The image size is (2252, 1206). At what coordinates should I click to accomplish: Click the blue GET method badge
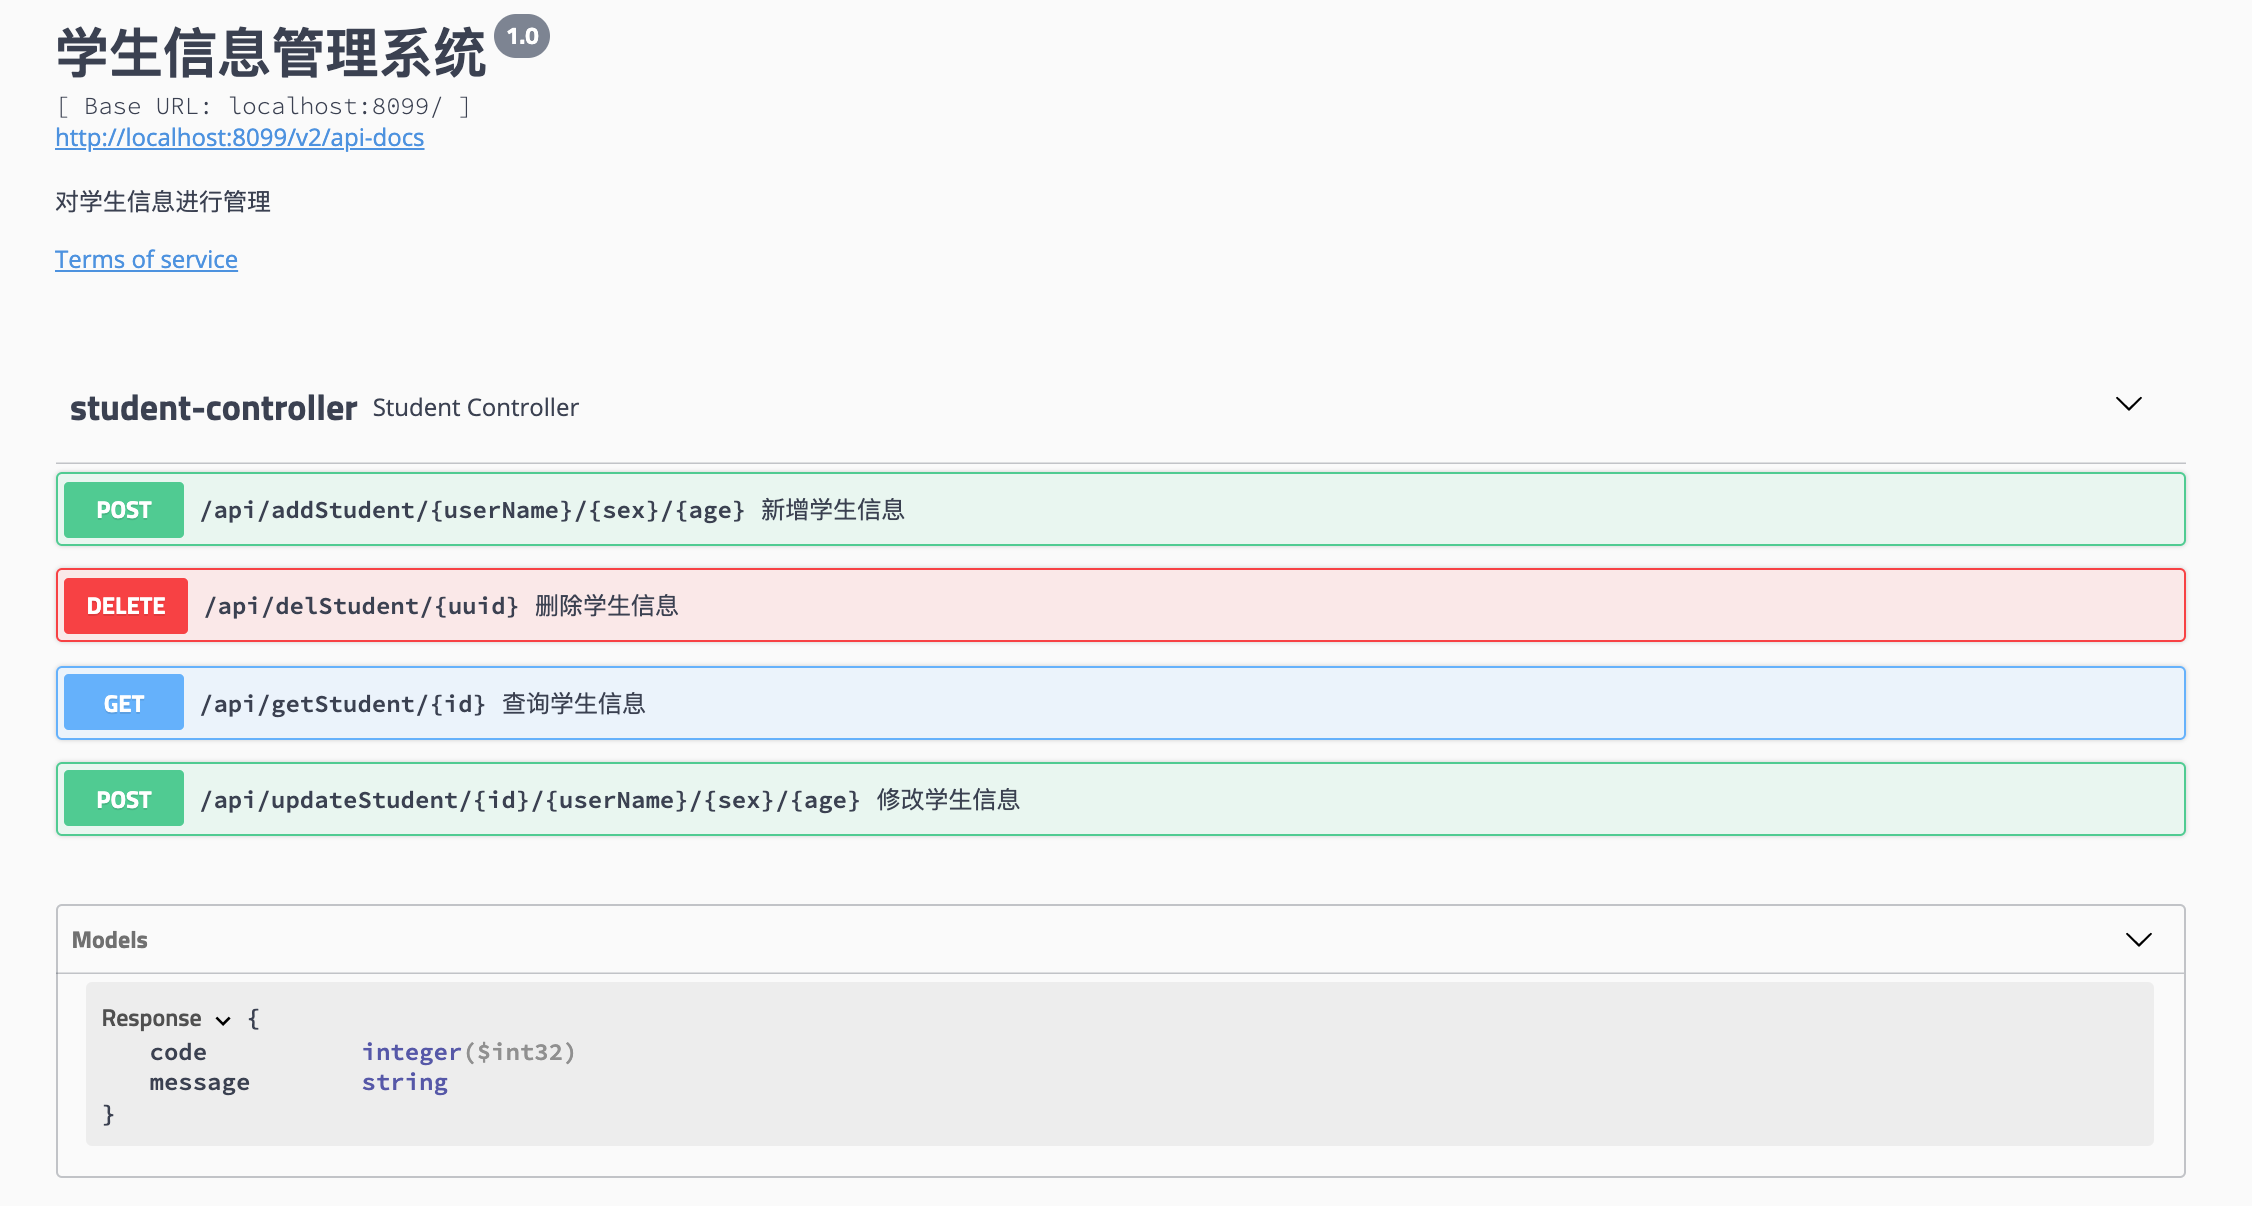point(124,704)
